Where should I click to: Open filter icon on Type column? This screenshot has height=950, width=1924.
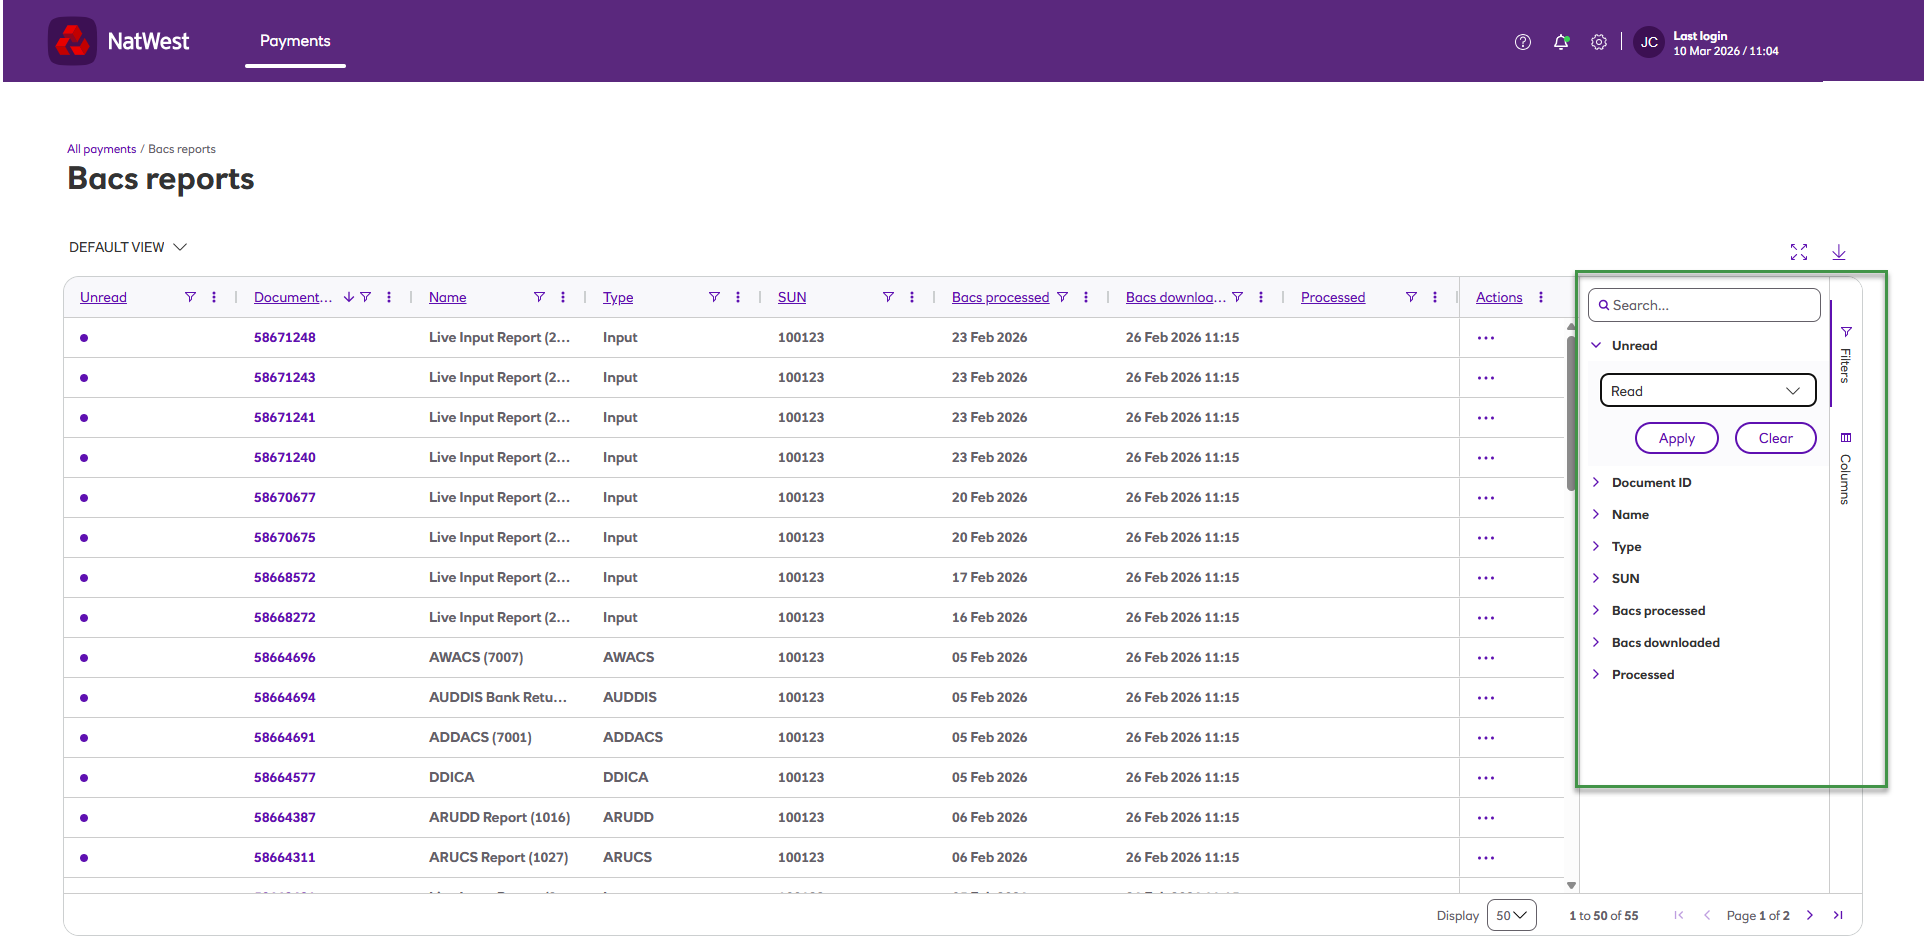(714, 297)
